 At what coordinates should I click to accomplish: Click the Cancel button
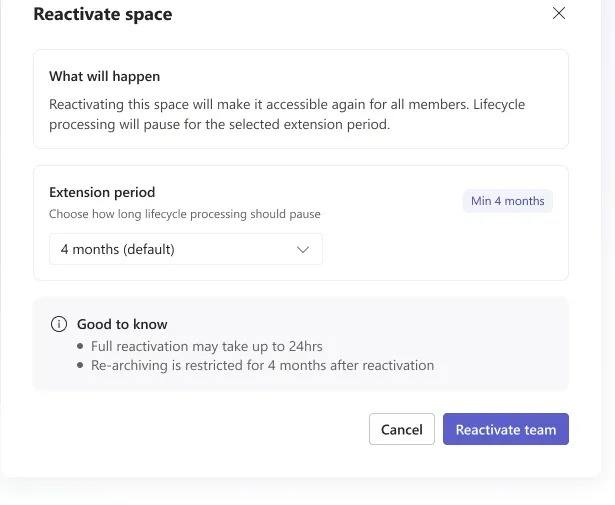[402, 429]
